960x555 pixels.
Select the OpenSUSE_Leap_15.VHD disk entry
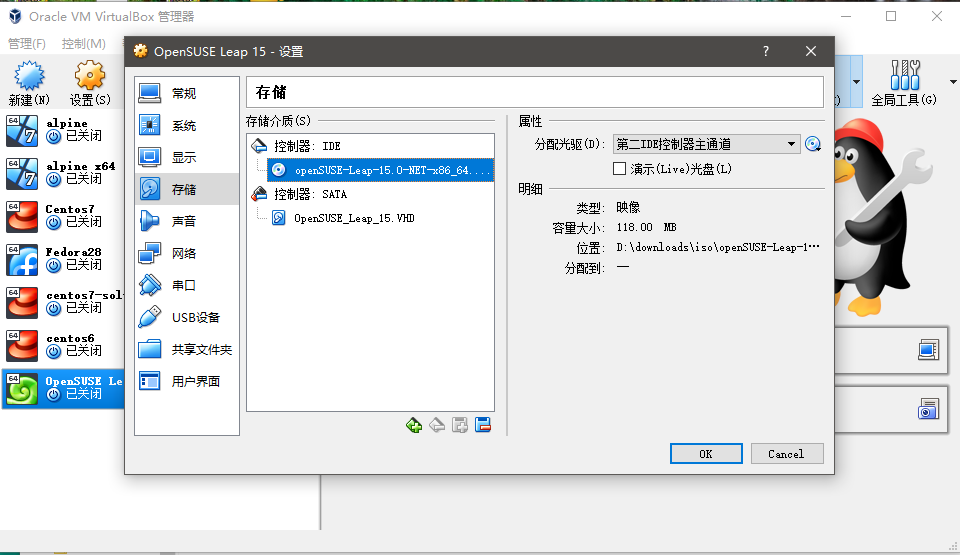coord(340,217)
